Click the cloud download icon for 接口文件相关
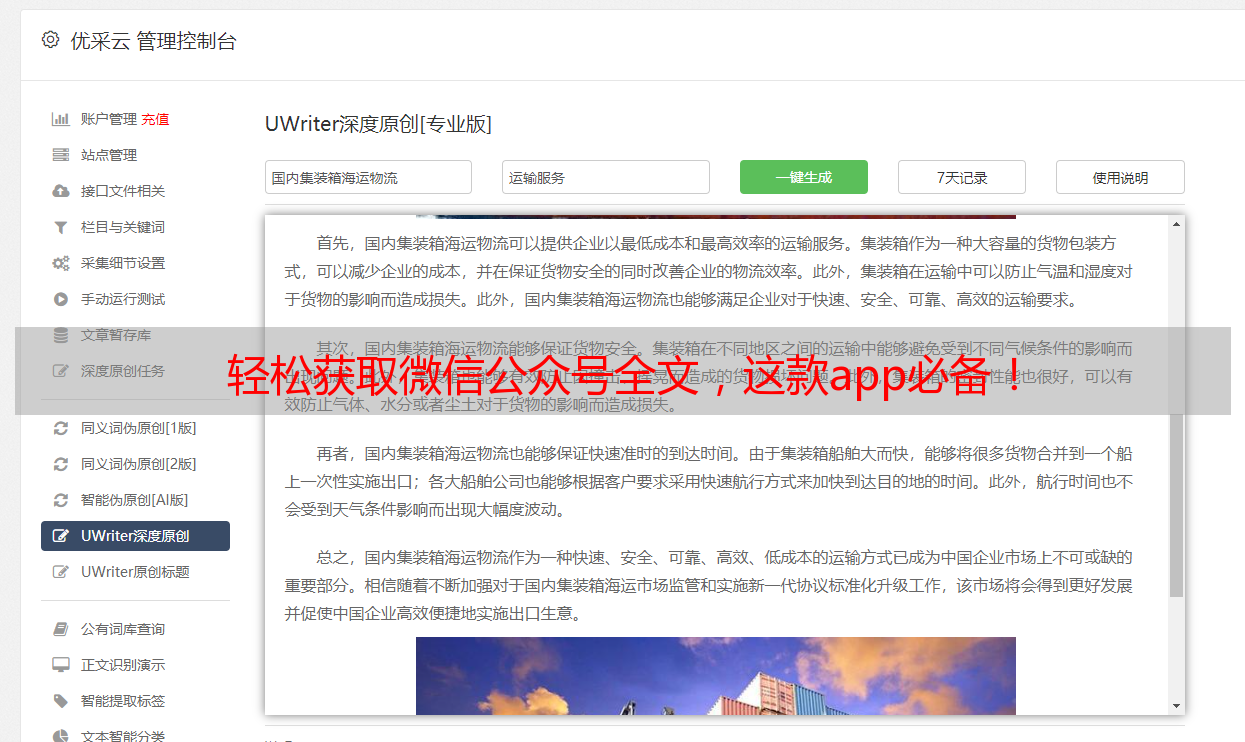 [x=61, y=191]
